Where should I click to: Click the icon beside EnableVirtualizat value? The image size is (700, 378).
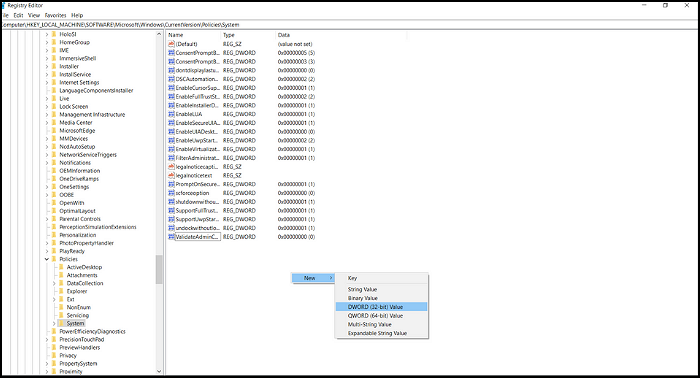pyautogui.click(x=171, y=149)
